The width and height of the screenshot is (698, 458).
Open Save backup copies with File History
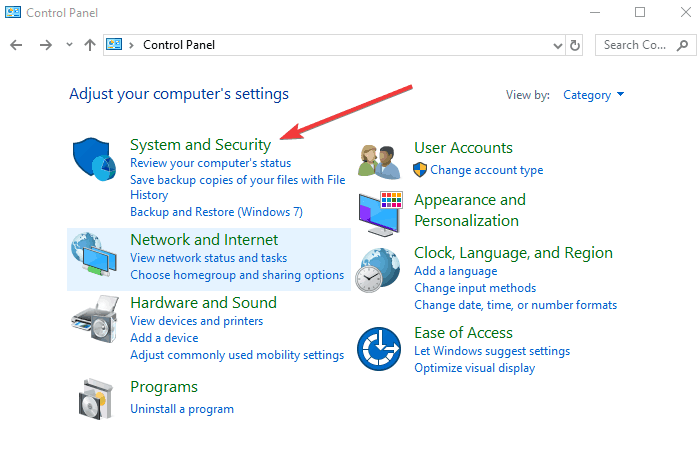(x=238, y=187)
